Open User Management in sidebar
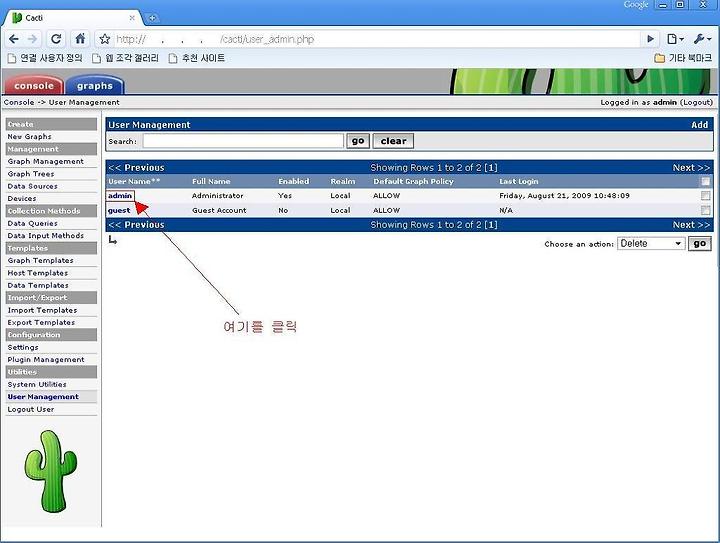 coord(43,397)
